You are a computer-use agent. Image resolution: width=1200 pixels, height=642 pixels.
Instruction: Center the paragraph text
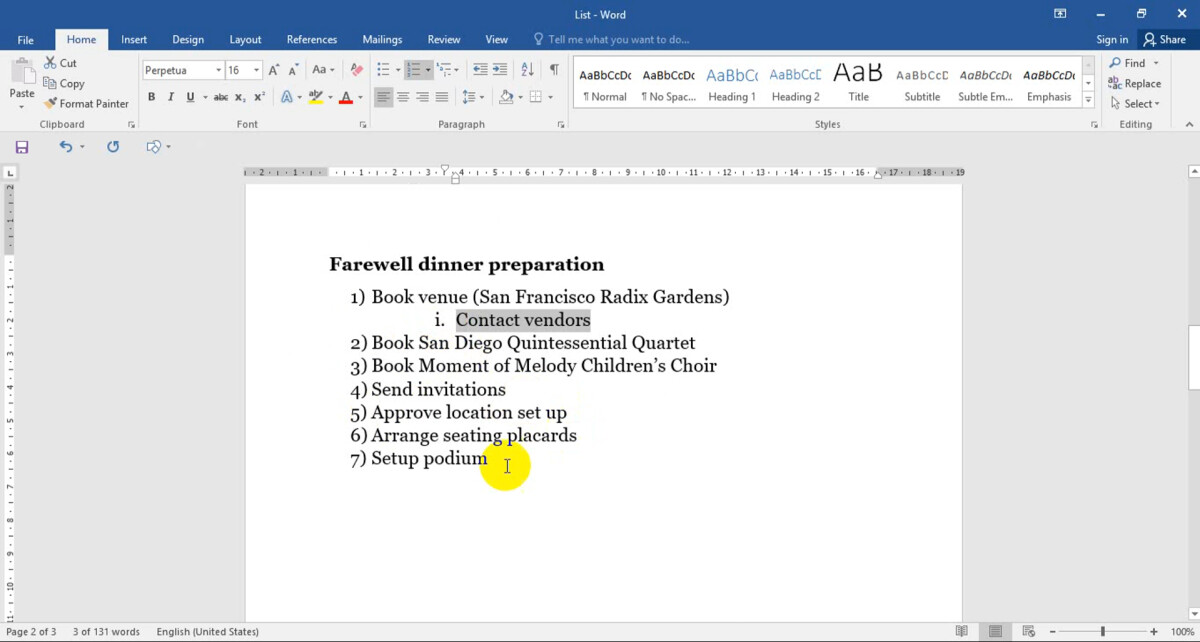403,97
